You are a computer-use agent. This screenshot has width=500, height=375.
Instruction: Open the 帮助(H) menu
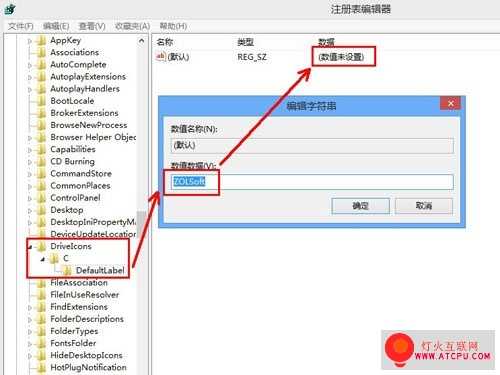tap(173, 26)
